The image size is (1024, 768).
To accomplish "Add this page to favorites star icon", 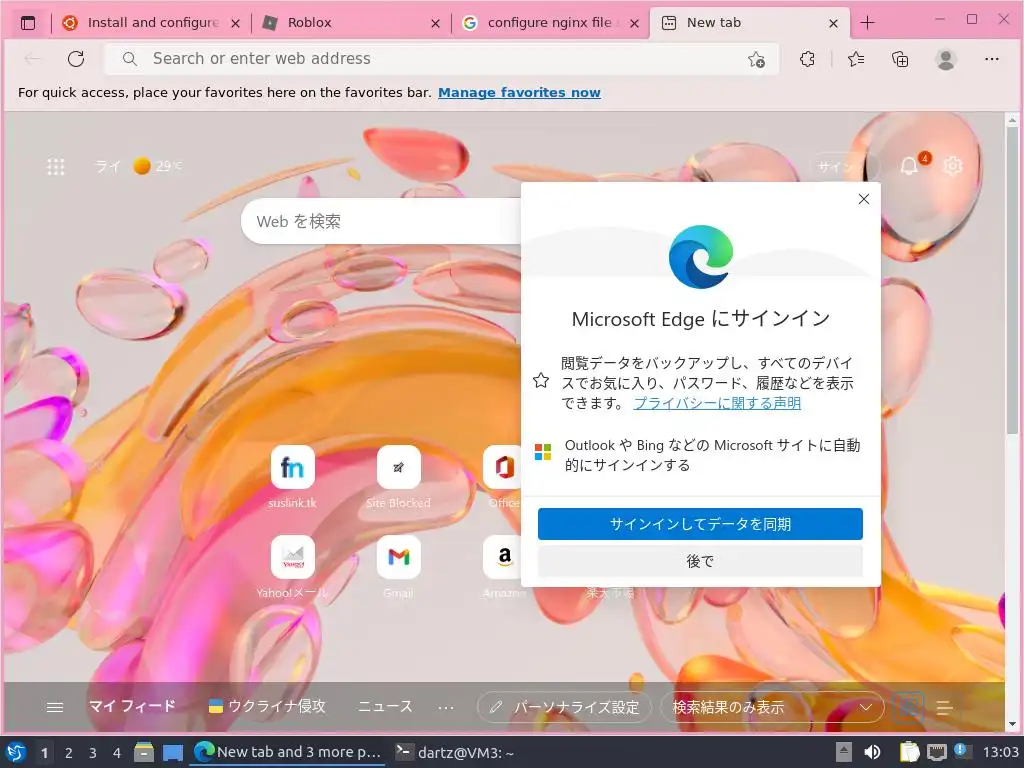I will 756,59.
